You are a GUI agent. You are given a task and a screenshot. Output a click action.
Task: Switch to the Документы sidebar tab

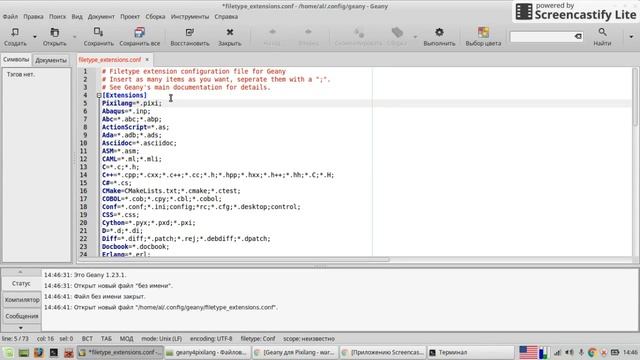[51, 60]
